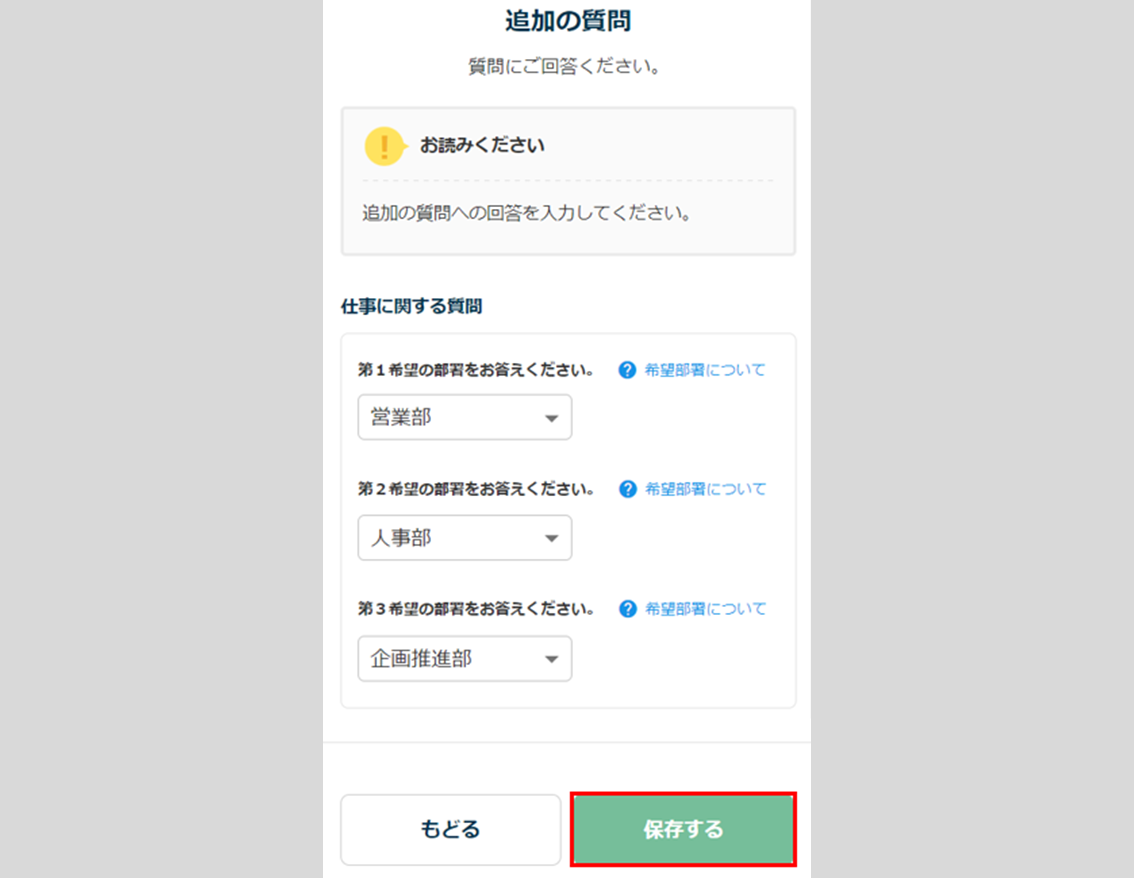
Task: Follow 希望部署について link for 第2希望
Action: tap(705, 489)
